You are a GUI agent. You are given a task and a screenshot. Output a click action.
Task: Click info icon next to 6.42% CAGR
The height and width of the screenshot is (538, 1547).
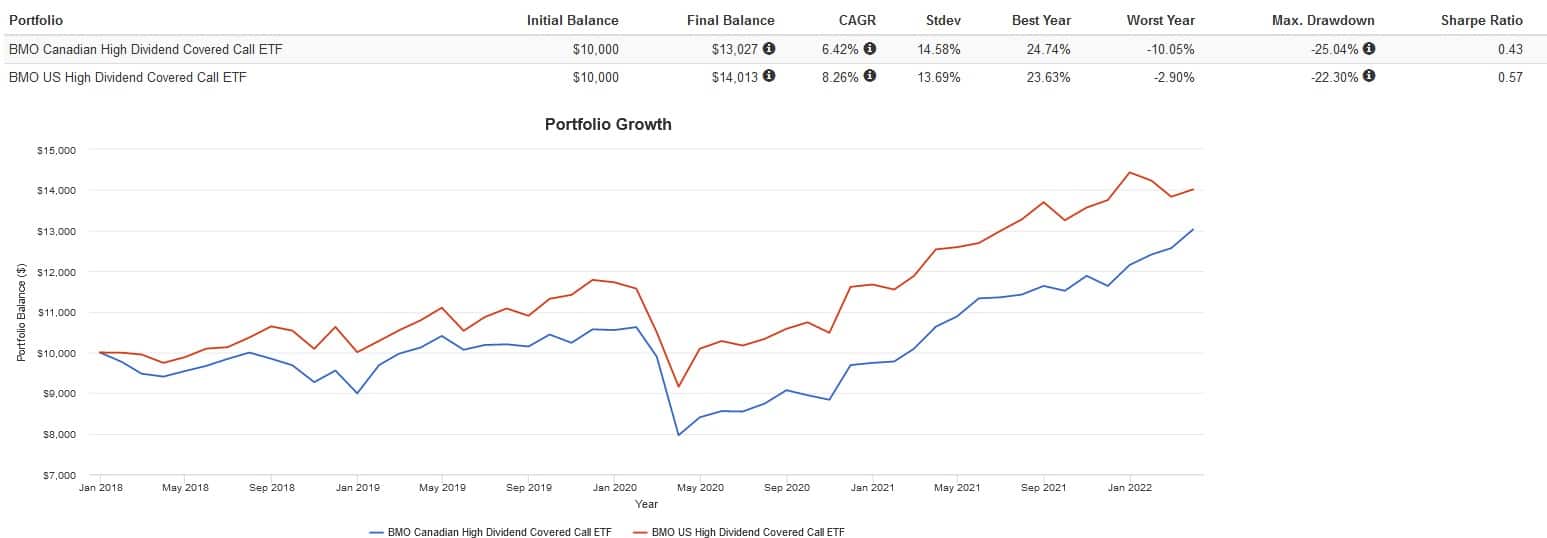coord(869,48)
